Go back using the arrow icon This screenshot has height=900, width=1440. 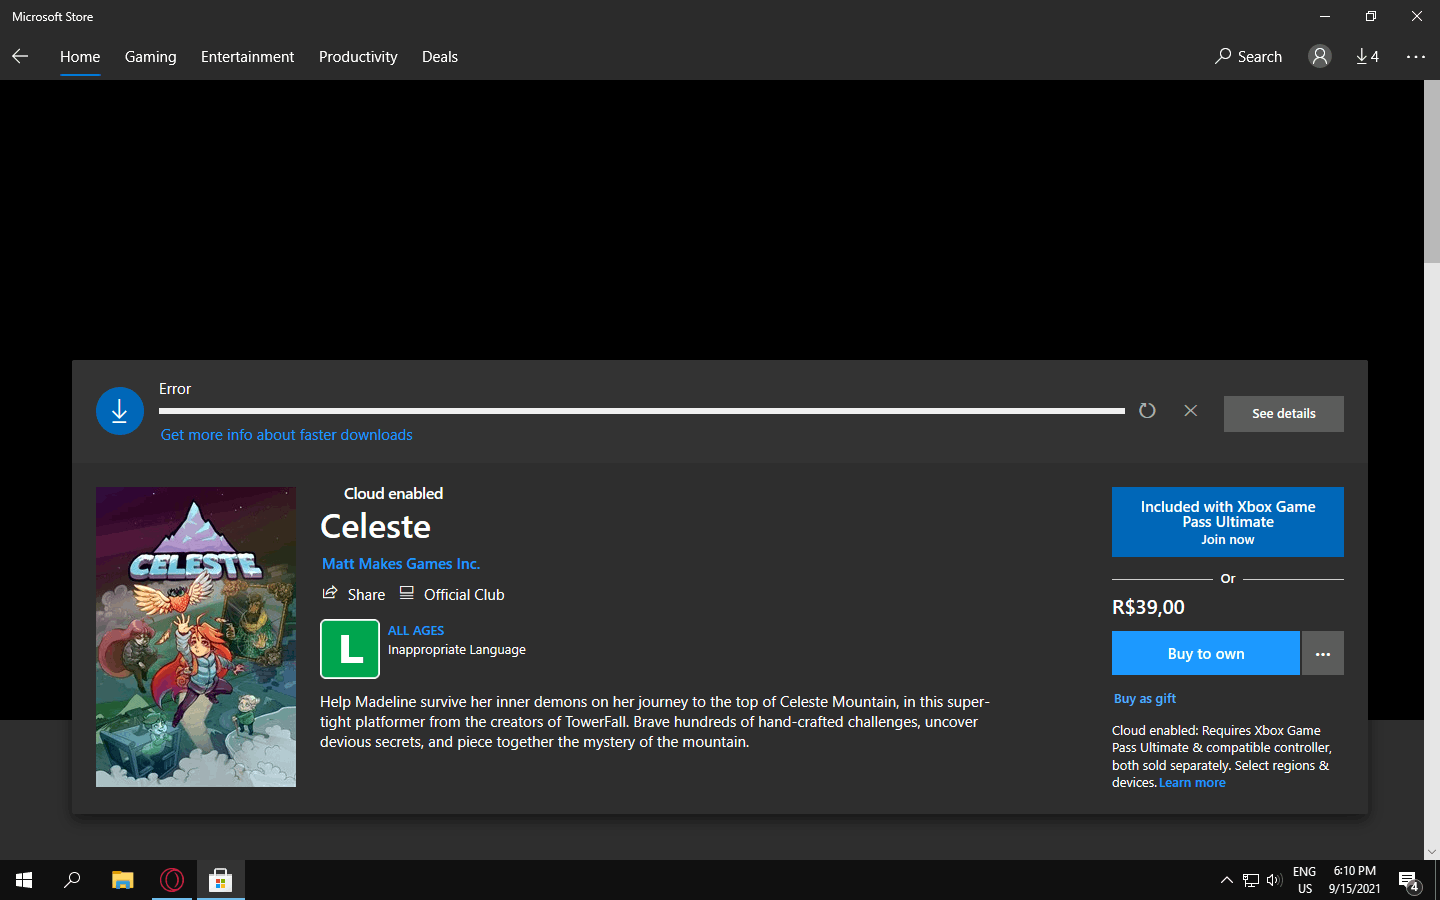point(20,57)
